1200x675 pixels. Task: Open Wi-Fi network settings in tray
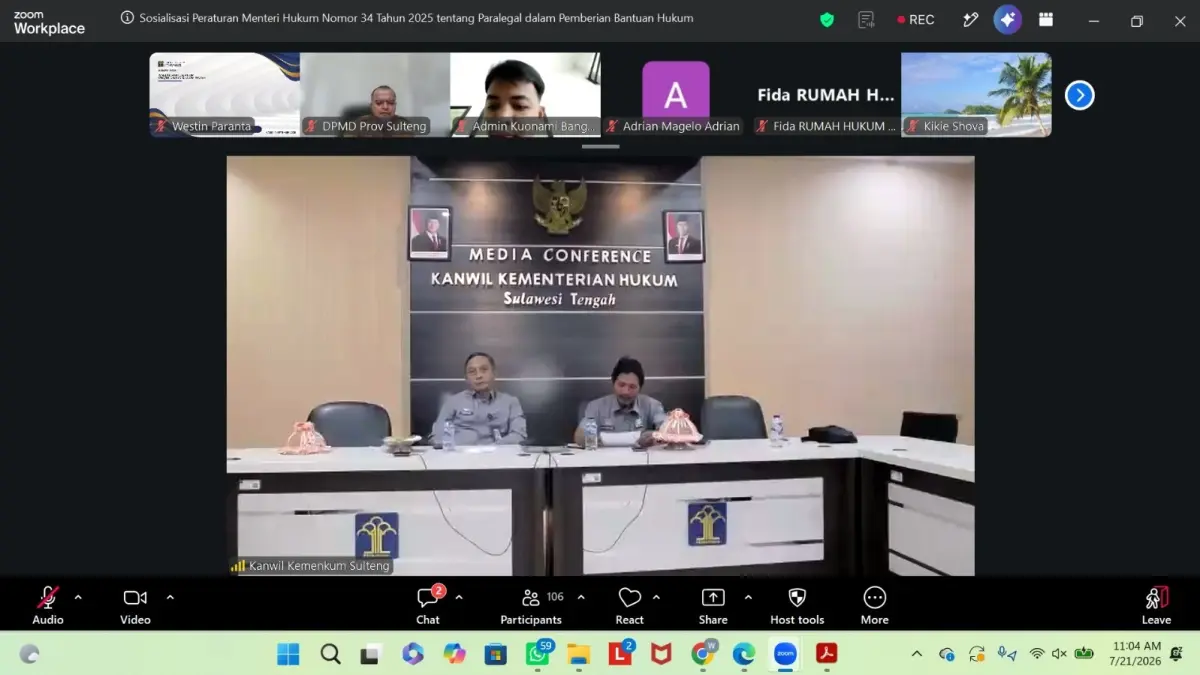tap(1037, 654)
